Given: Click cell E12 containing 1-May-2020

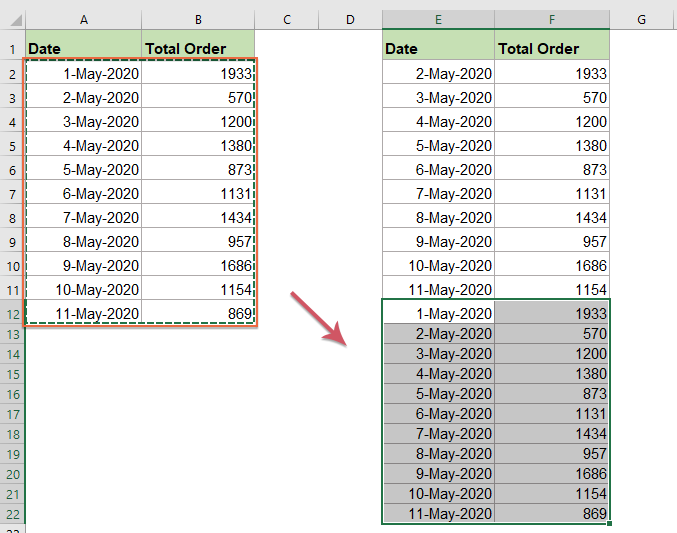Looking at the screenshot, I should 438,313.
